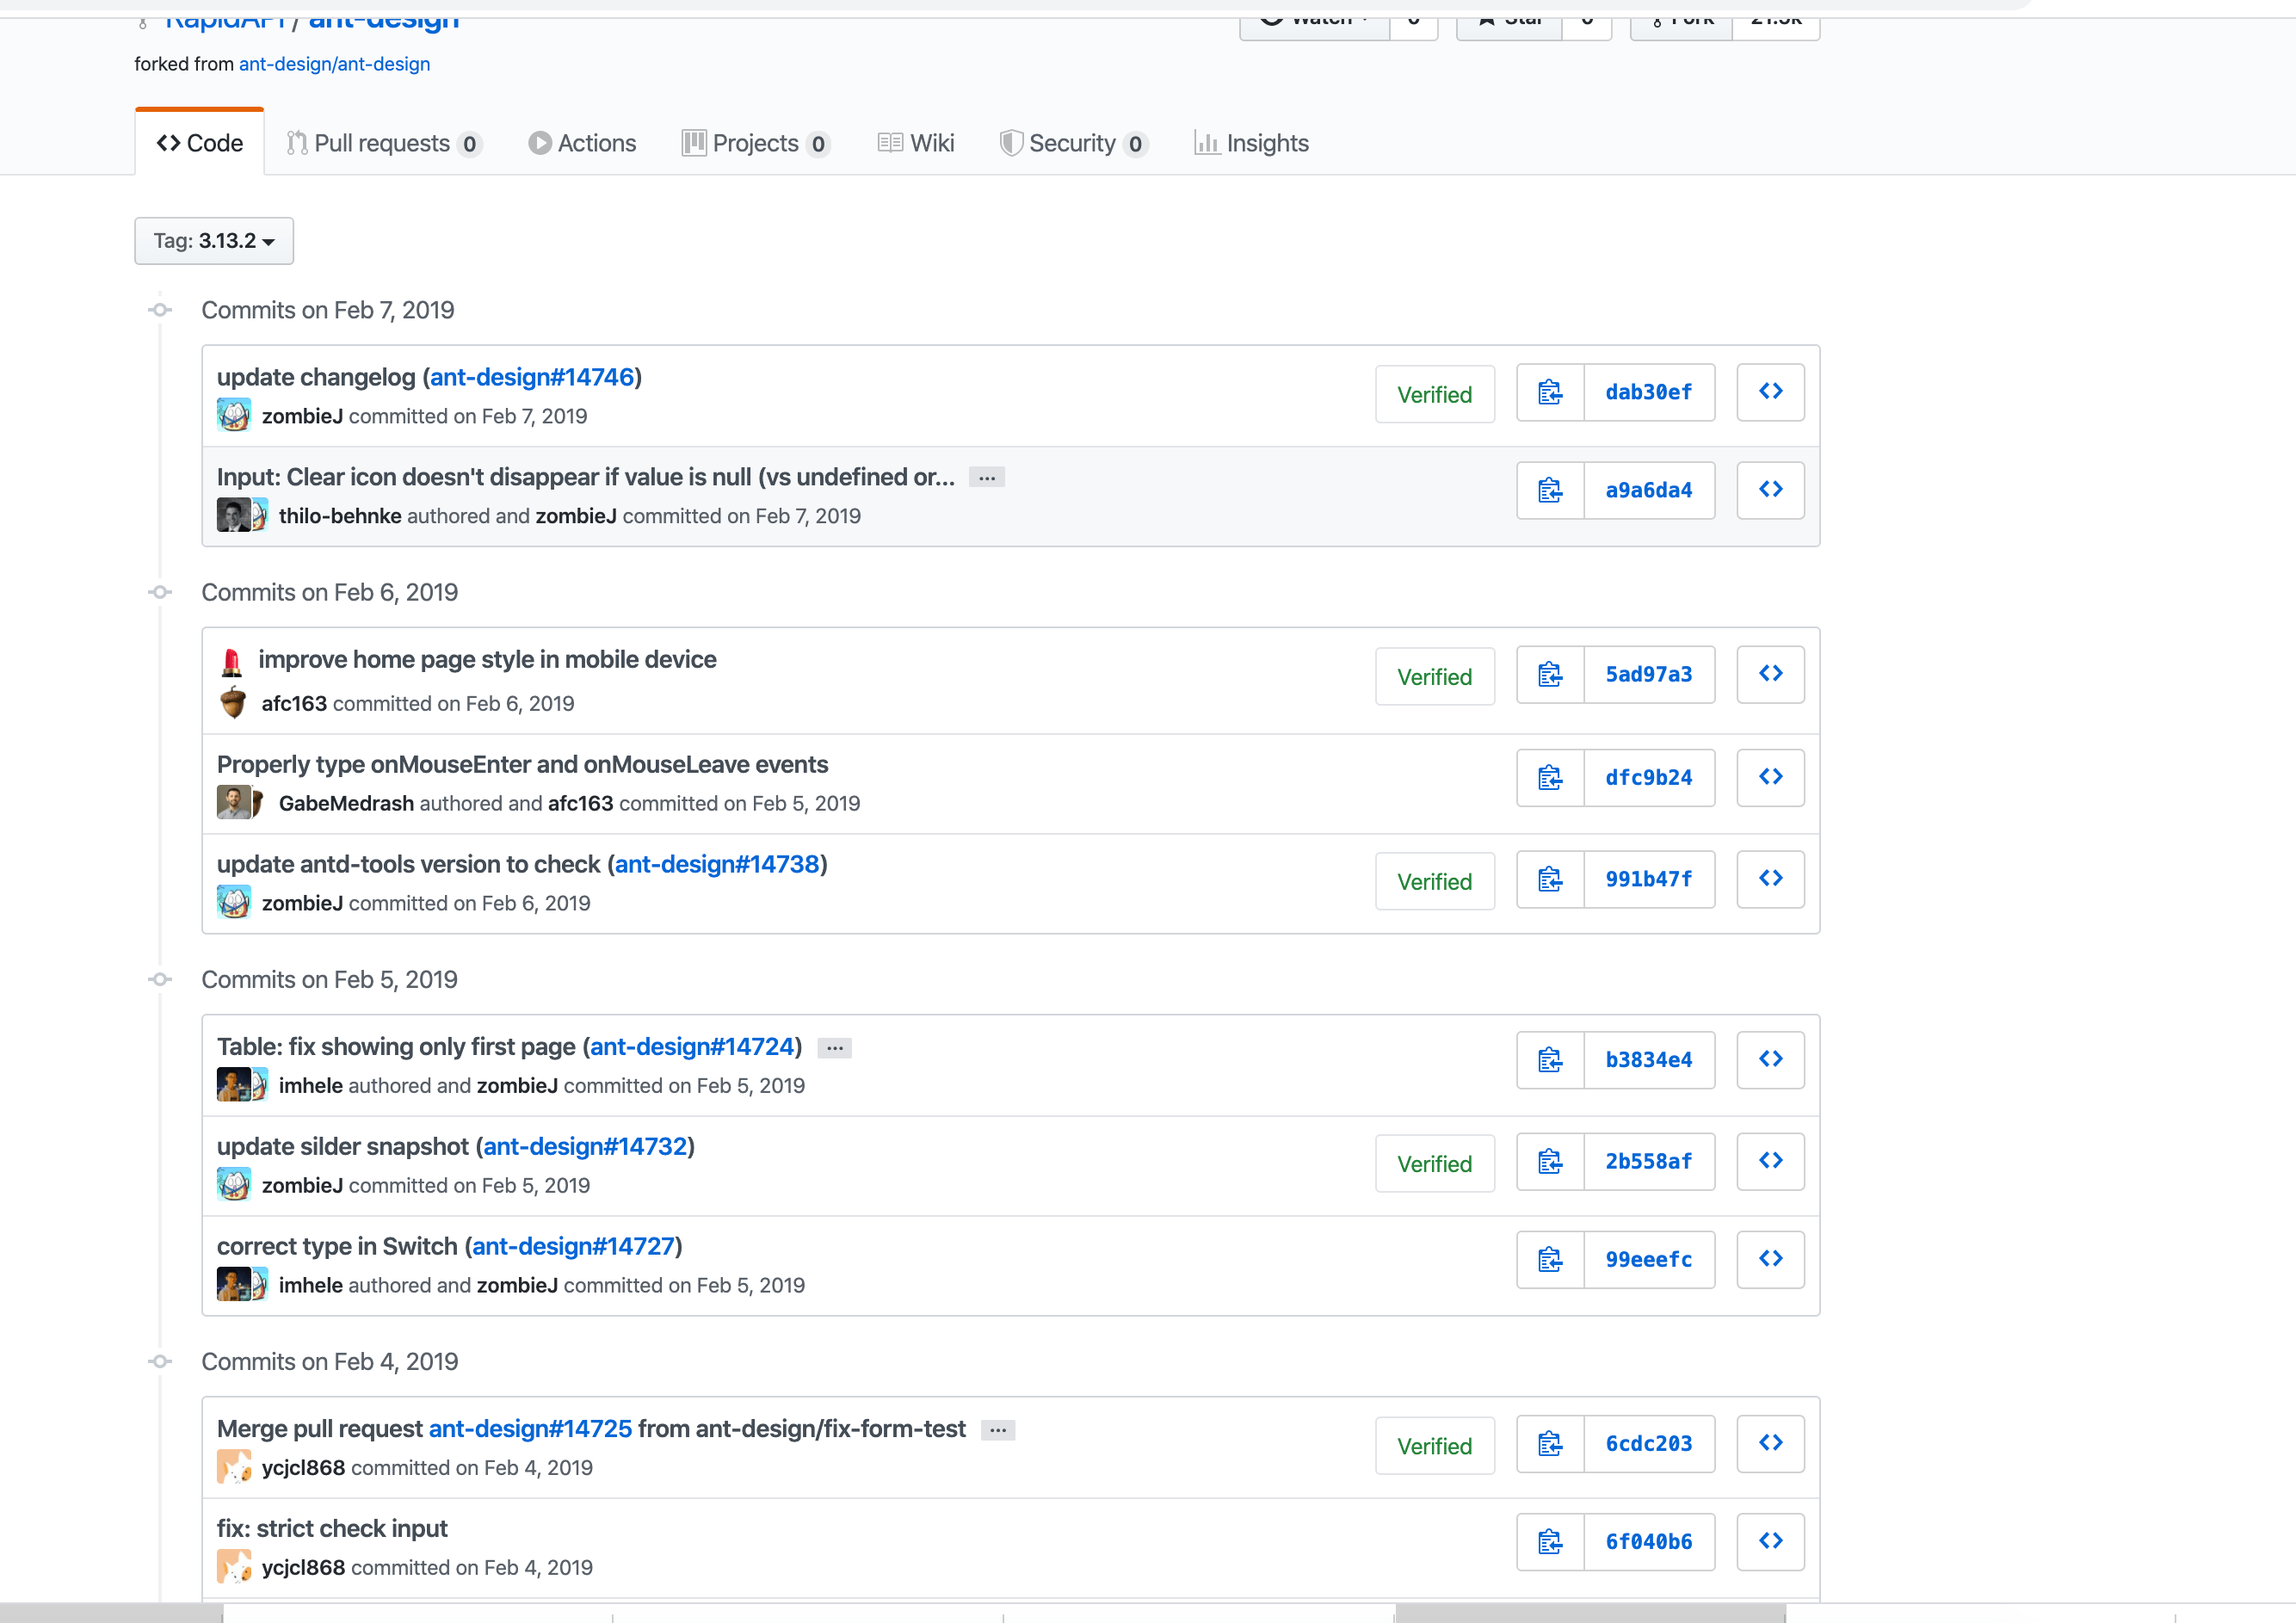Copy full SHA for commit a9a6da4

pyautogui.click(x=1549, y=491)
